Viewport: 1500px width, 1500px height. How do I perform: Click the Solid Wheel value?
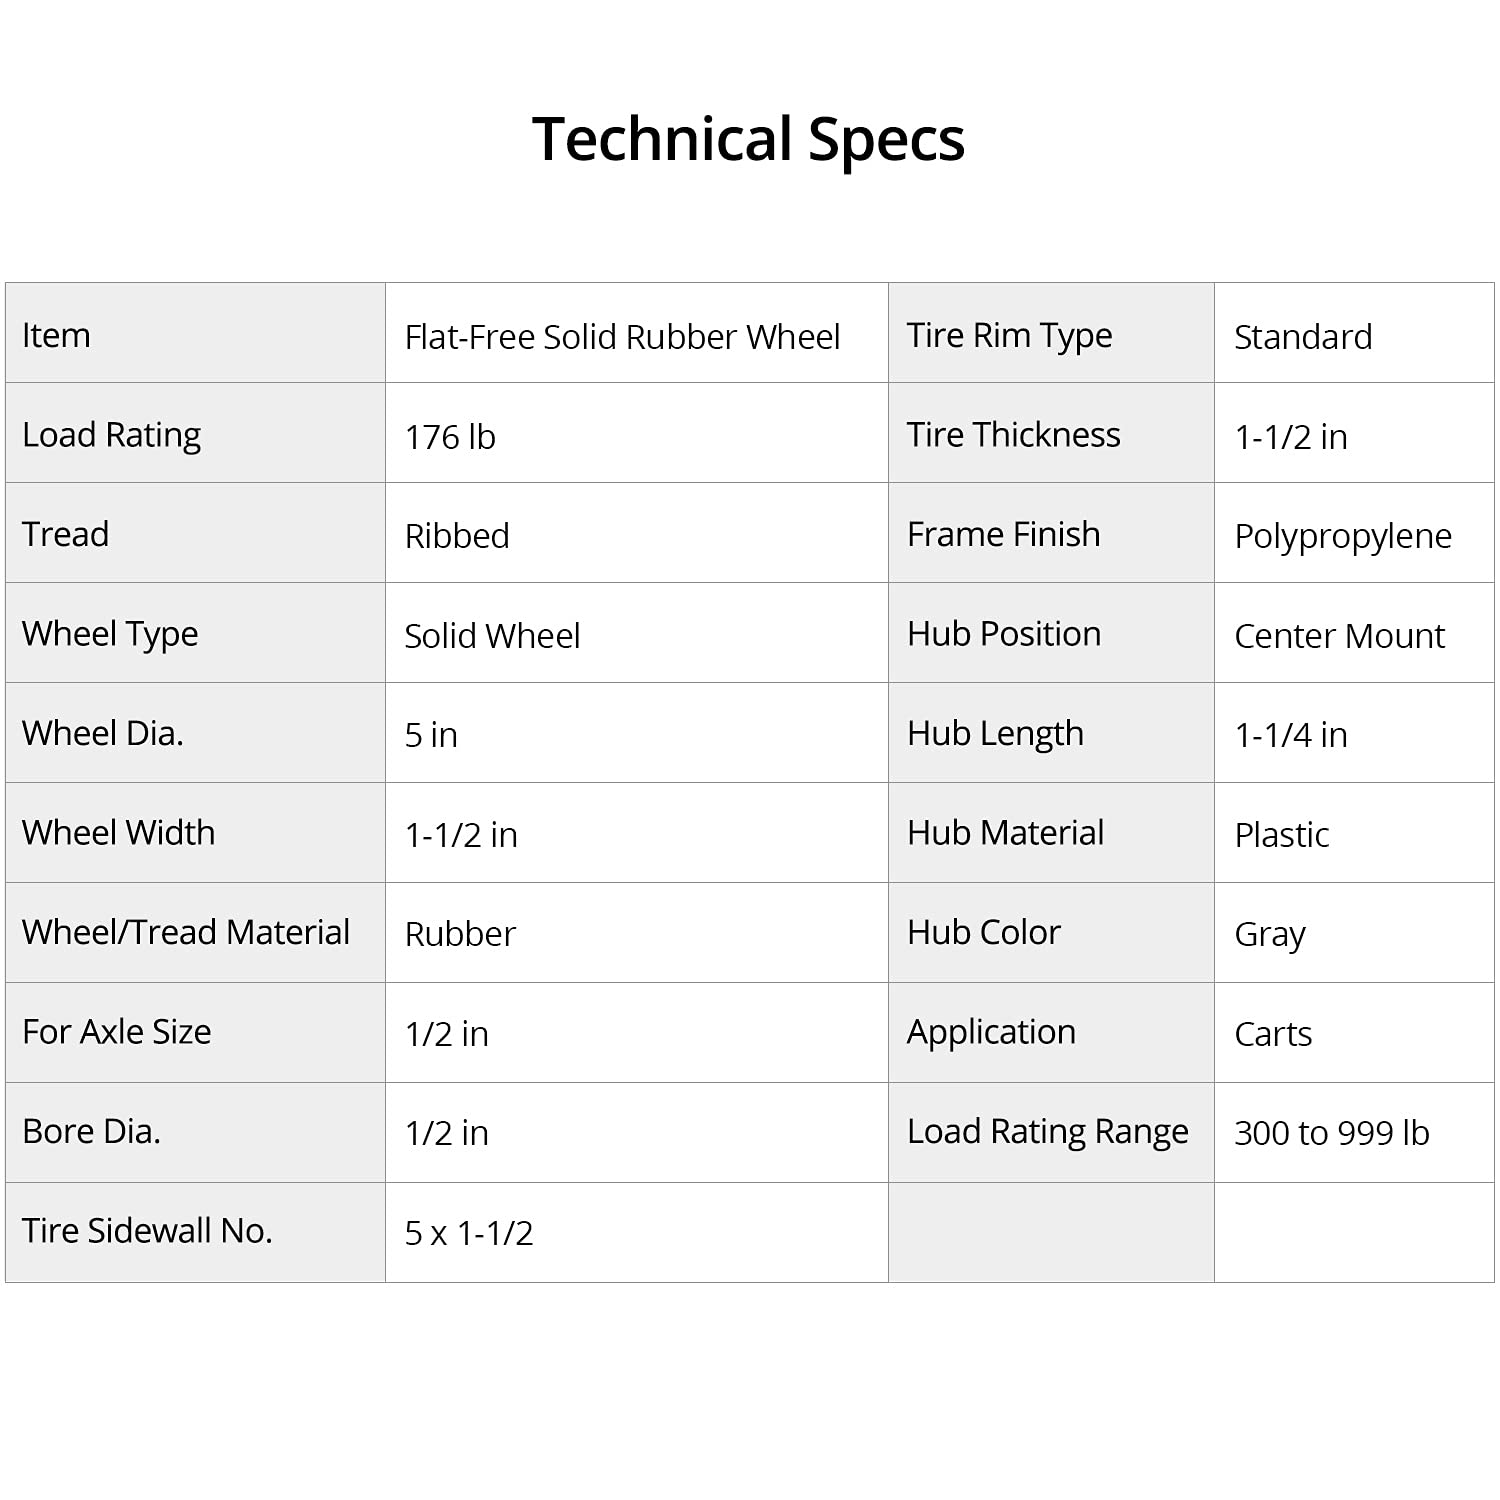click(x=492, y=636)
